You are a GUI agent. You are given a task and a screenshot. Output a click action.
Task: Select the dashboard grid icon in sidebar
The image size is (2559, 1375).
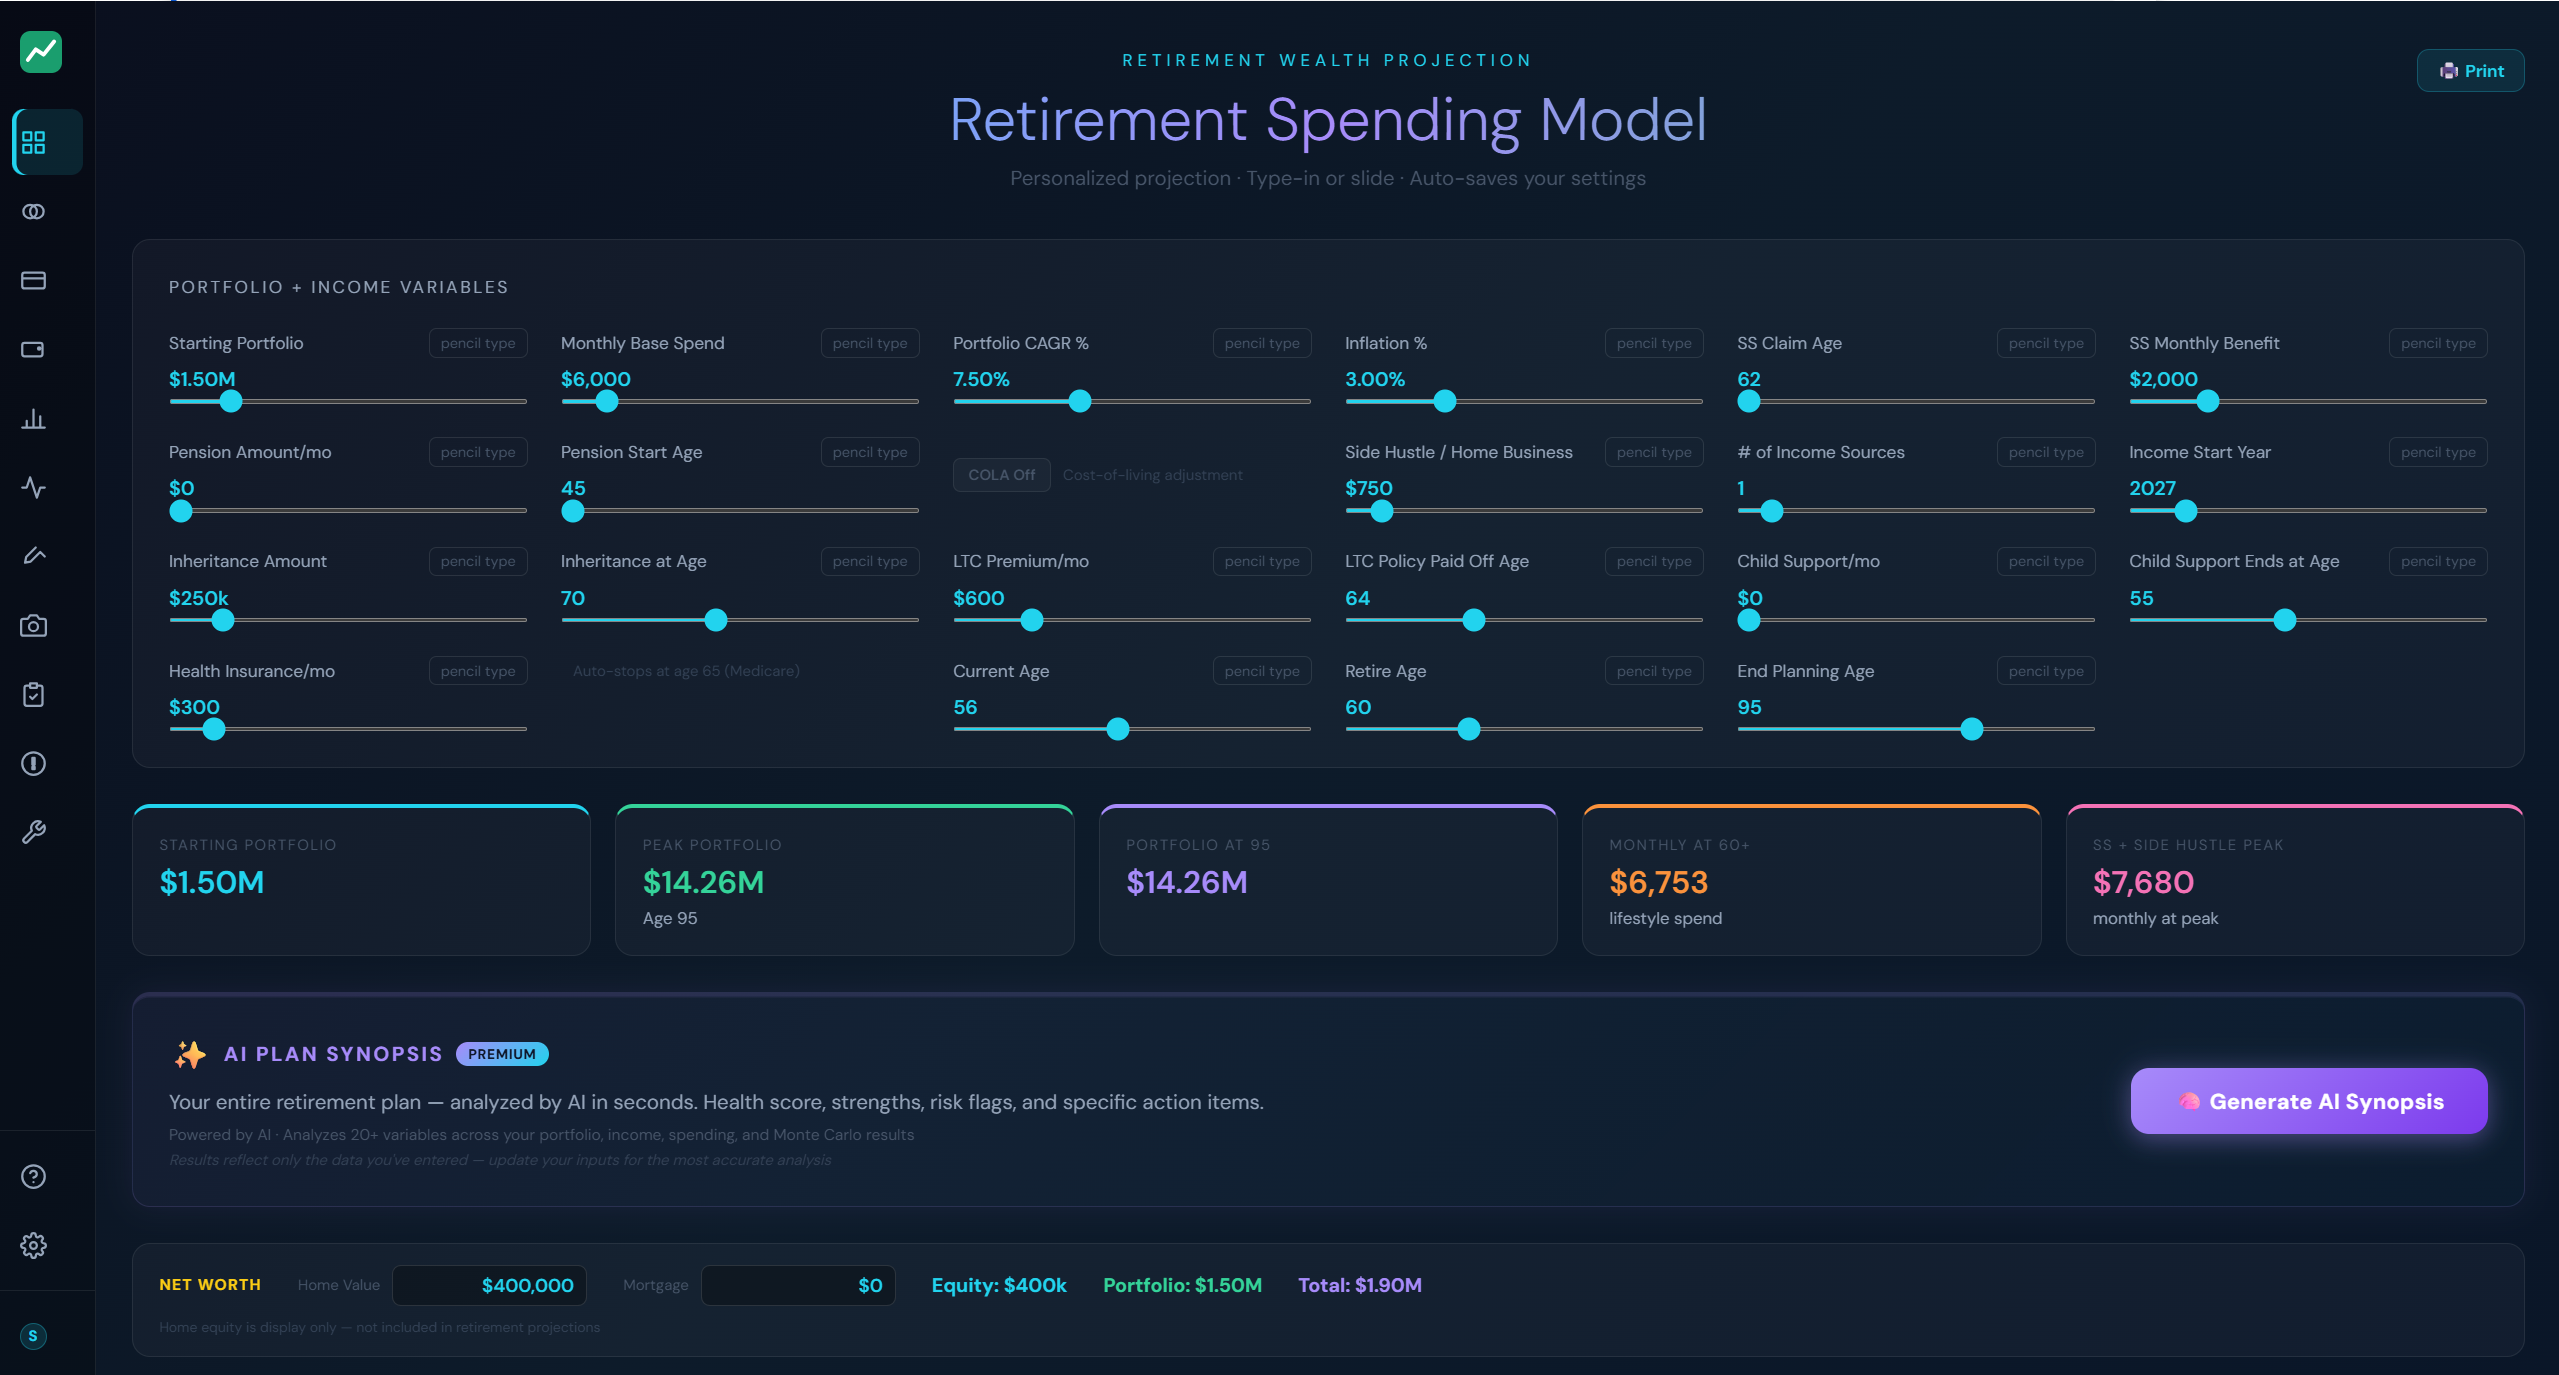[x=33, y=142]
